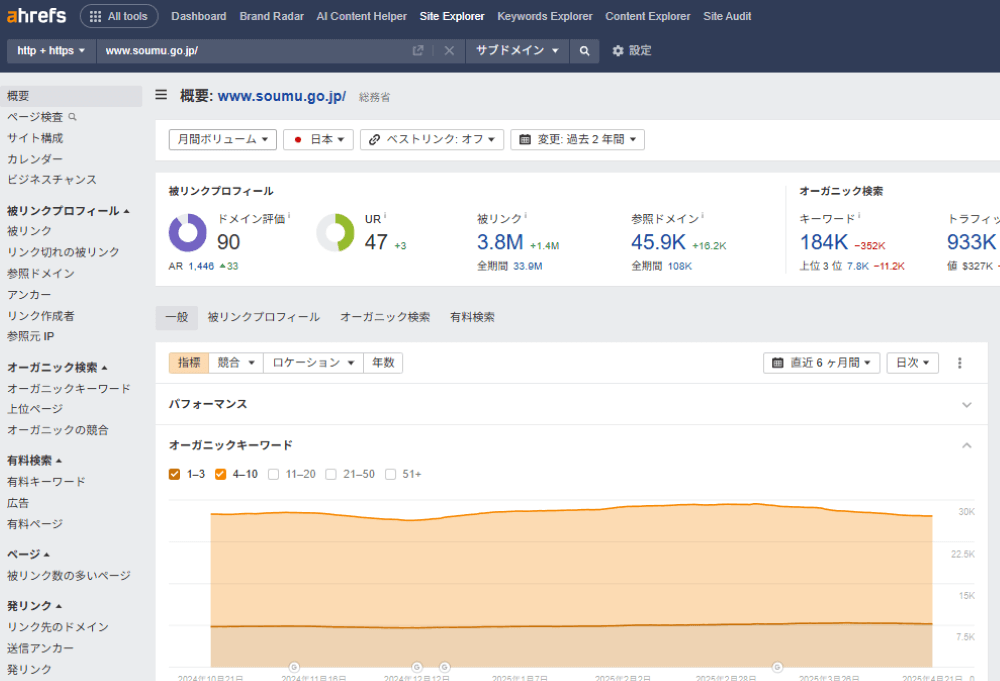Collapse the オーガニックキーワード section

pyautogui.click(x=967, y=445)
